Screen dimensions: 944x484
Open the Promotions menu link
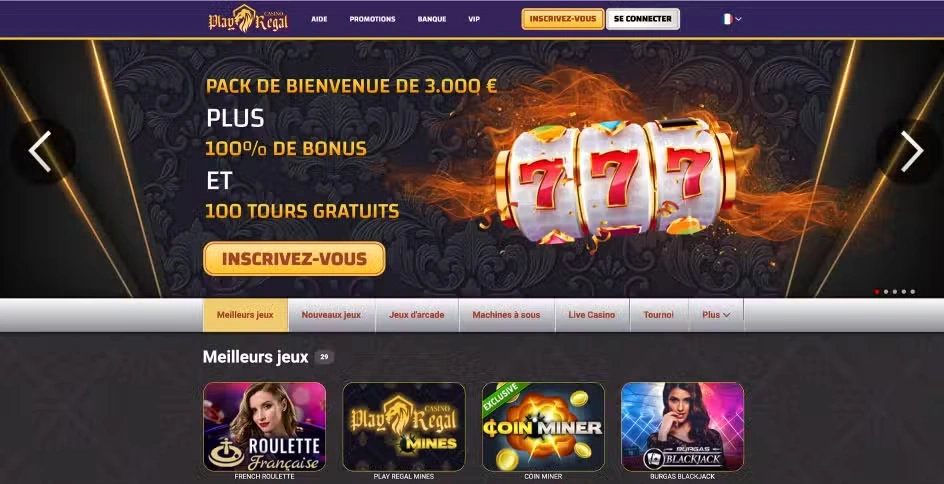tap(372, 19)
